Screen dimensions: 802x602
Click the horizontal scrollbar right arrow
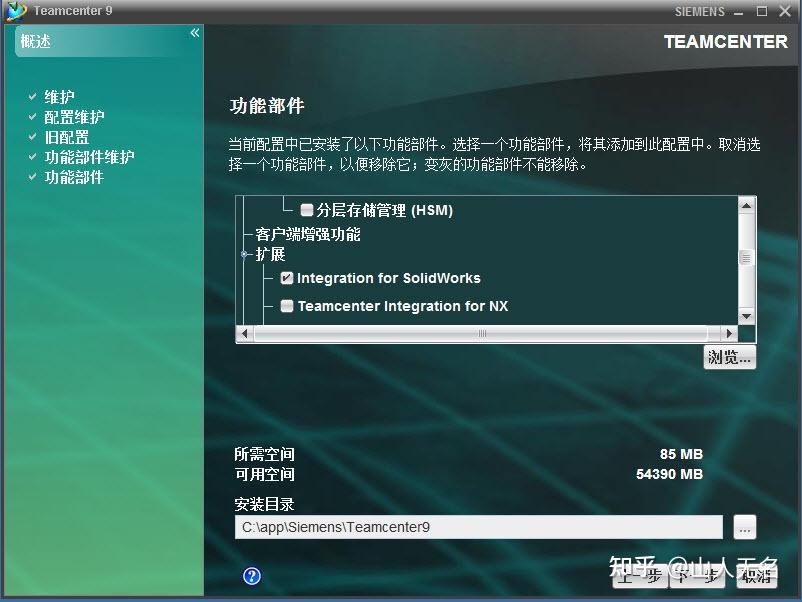pyautogui.click(x=729, y=334)
